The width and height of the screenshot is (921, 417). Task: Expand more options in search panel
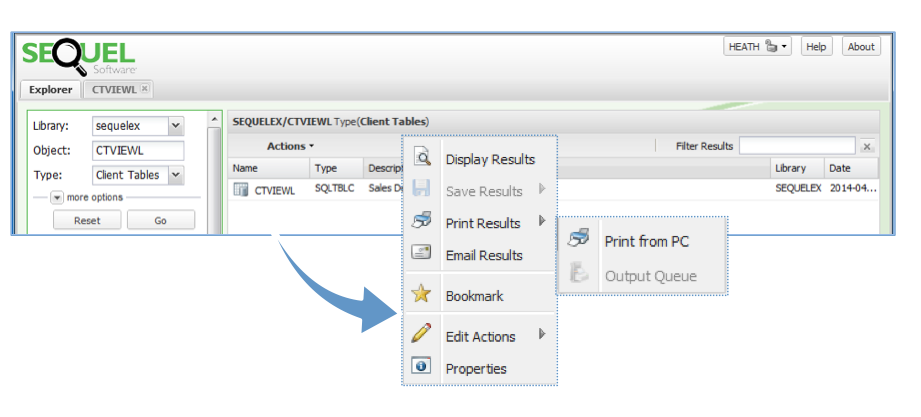pos(57,197)
